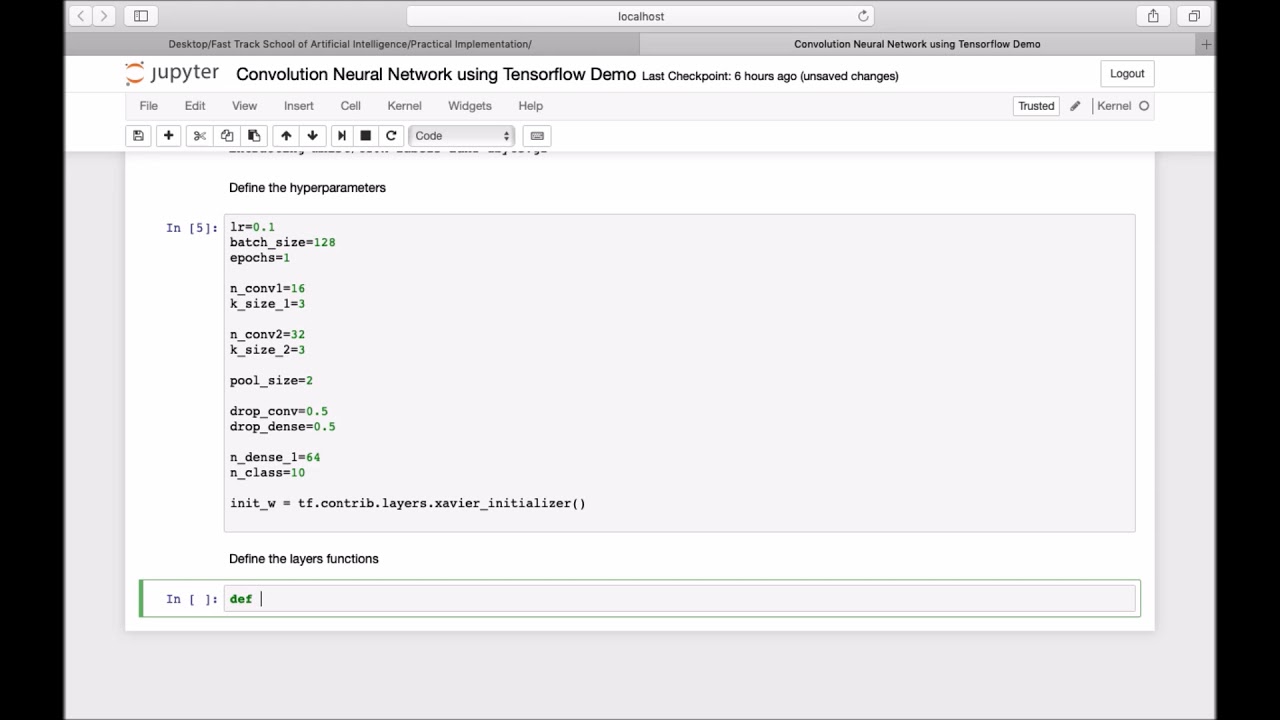
Task: Click the hyperparameters code cell In [5]
Action: pyautogui.click(x=680, y=373)
